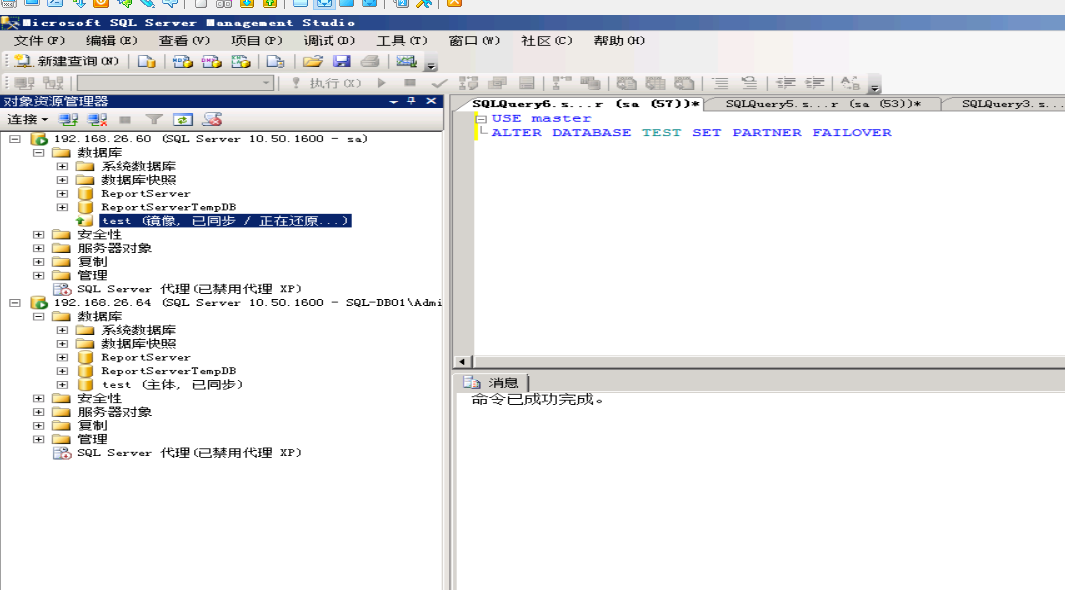
Task: Click the Parse checkmark icon
Action: click(439, 83)
